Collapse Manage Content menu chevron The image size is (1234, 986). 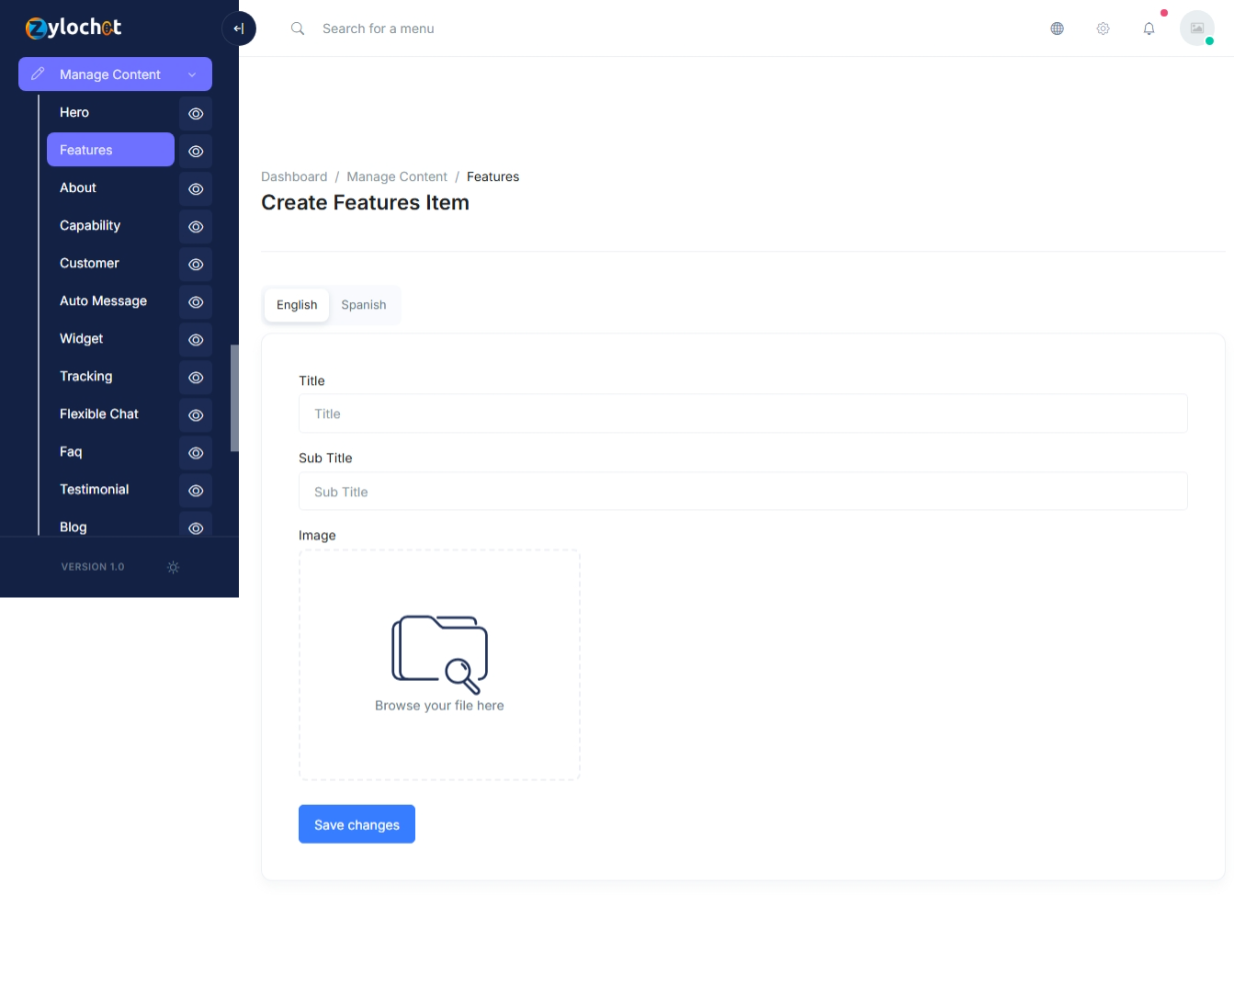(192, 75)
